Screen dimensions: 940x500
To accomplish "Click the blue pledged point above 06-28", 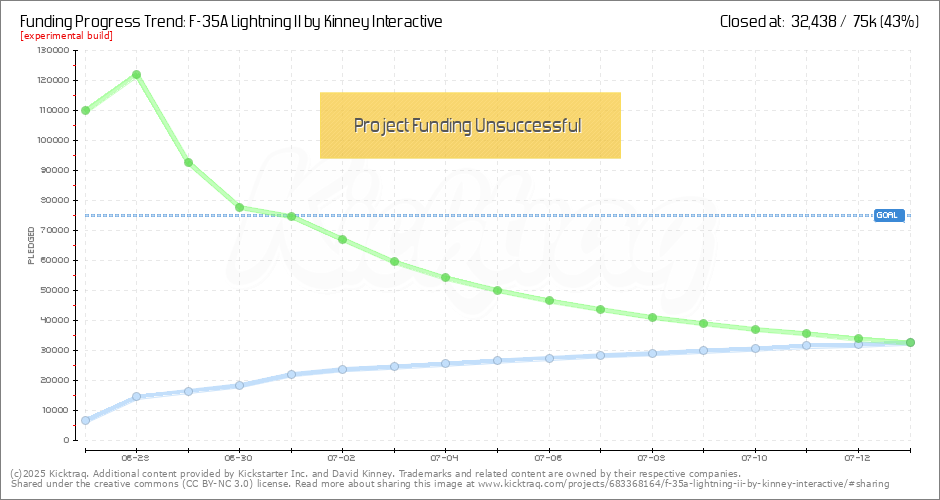I will (x=137, y=397).
